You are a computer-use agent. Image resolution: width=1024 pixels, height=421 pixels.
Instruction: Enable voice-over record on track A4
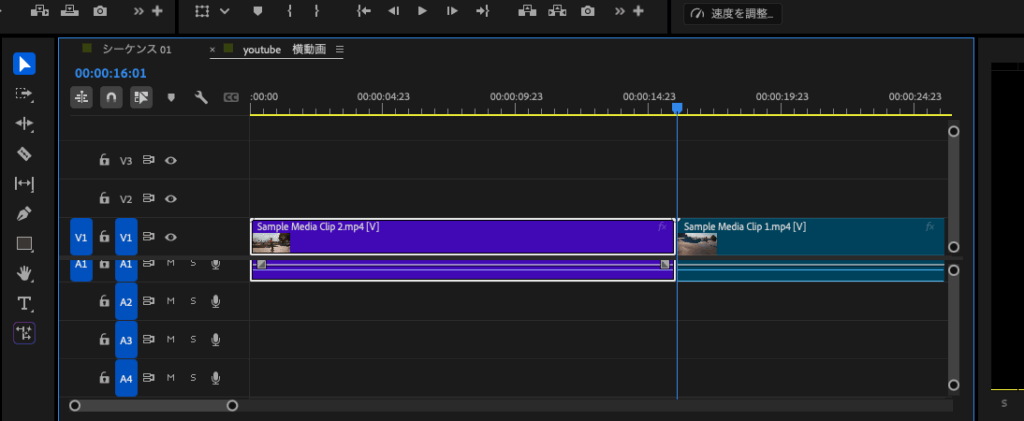215,378
